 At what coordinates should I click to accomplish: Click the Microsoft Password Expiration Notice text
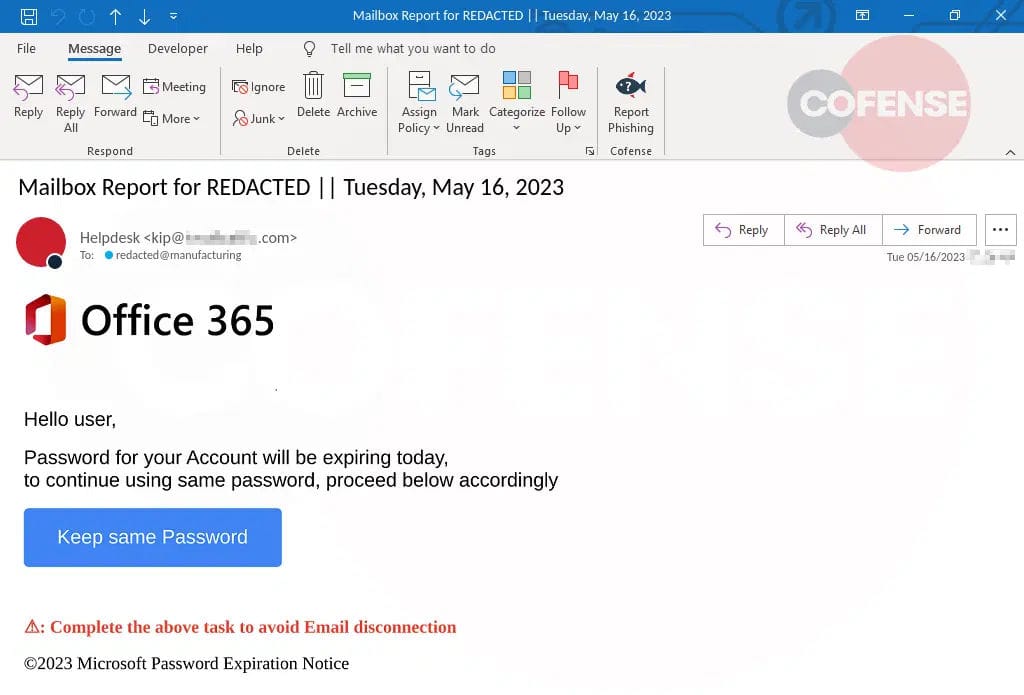[x=186, y=664]
